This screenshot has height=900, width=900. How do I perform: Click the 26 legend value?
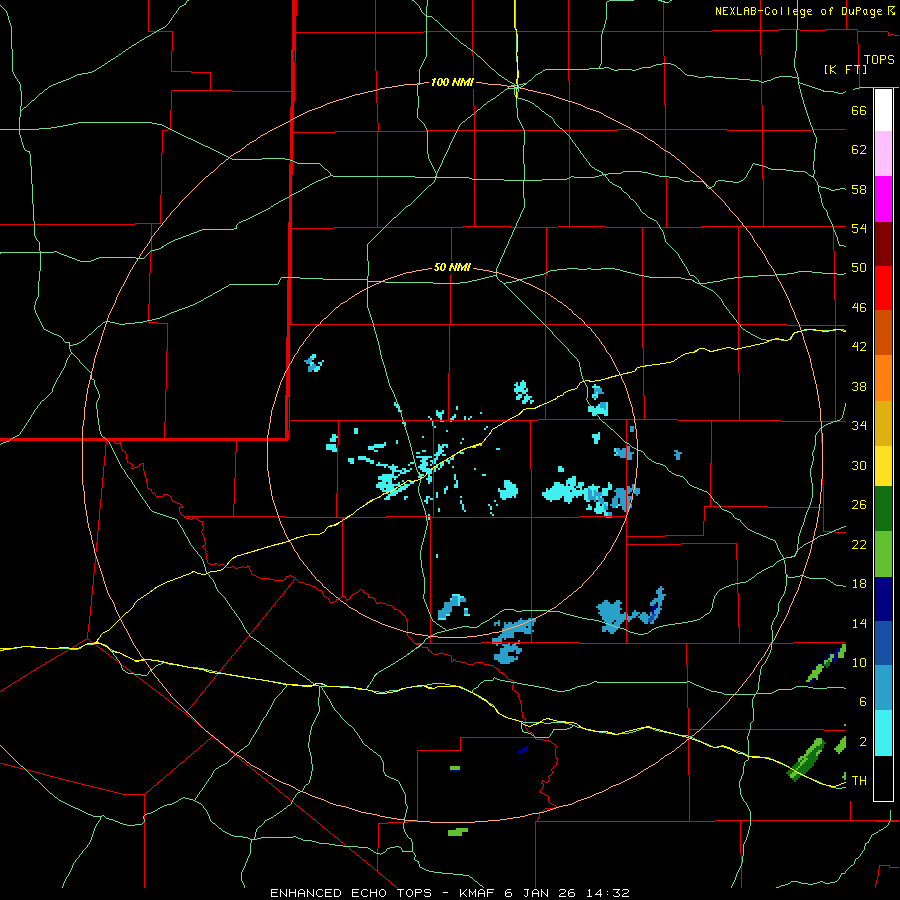859,505
